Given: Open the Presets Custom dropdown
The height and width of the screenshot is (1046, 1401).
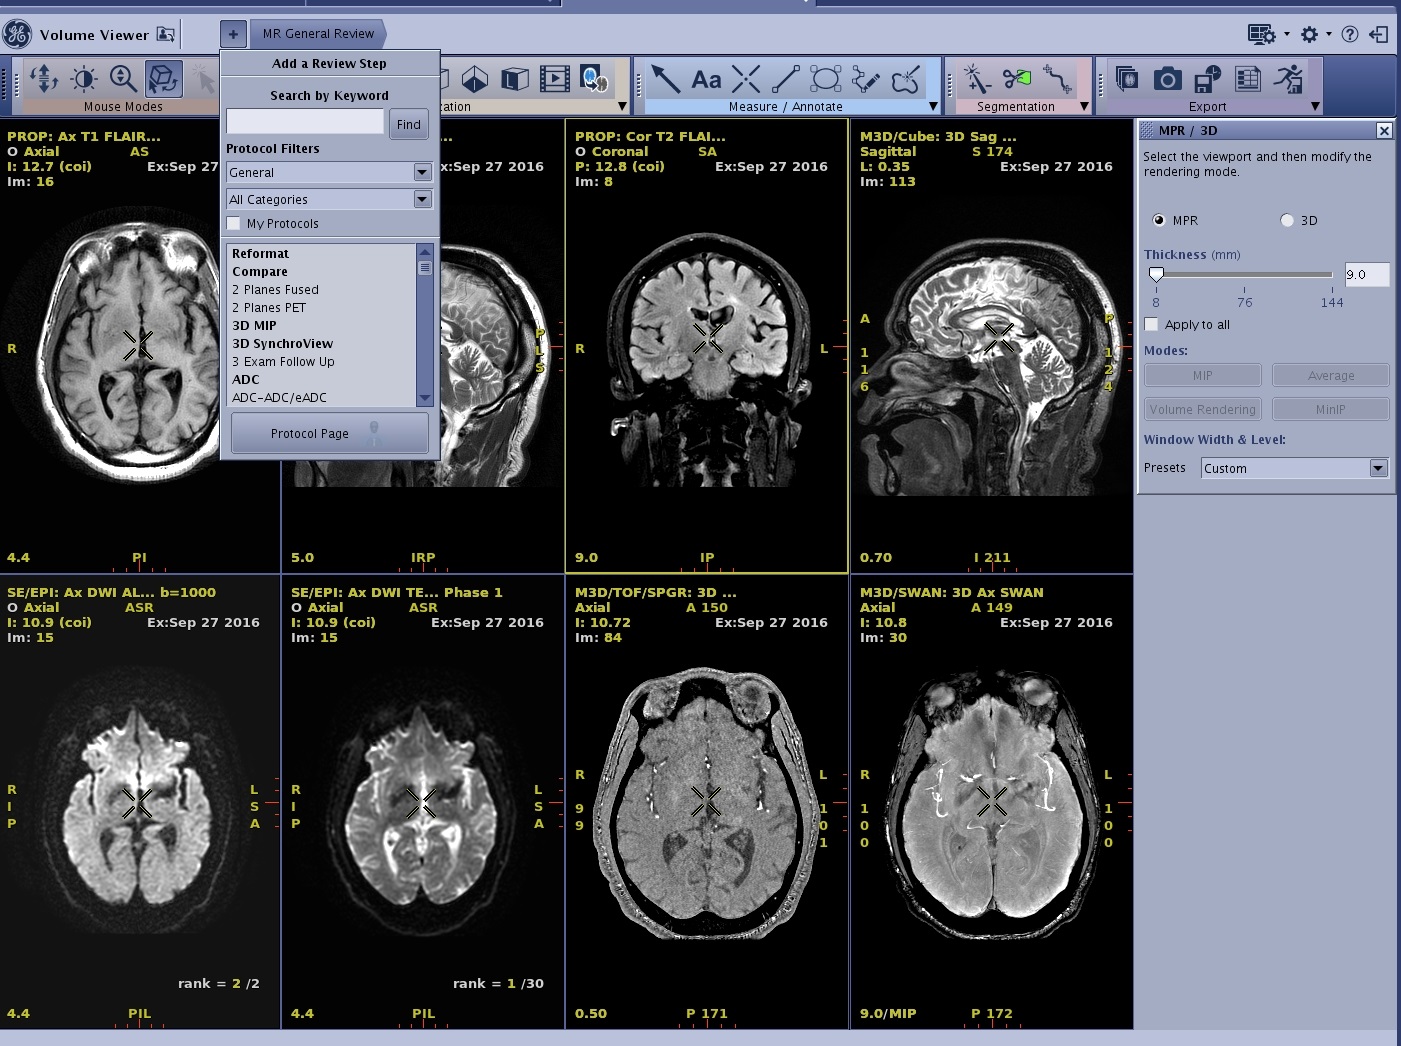Looking at the screenshot, I should (x=1378, y=468).
